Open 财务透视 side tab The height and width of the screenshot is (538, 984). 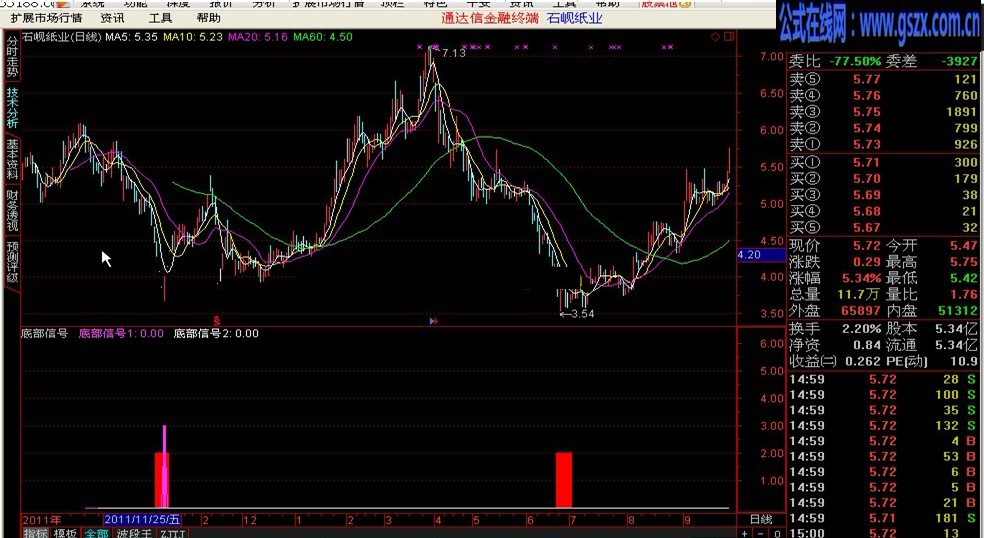pos(12,210)
